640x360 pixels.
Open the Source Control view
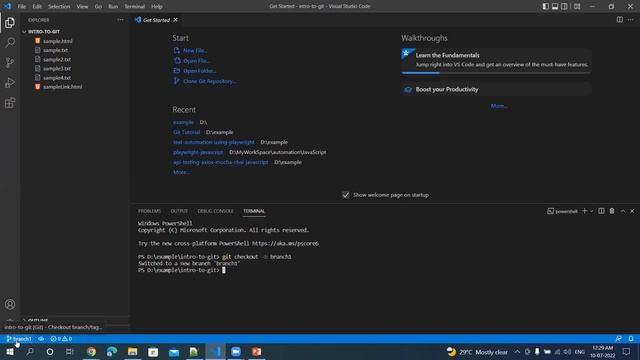click(x=10, y=62)
